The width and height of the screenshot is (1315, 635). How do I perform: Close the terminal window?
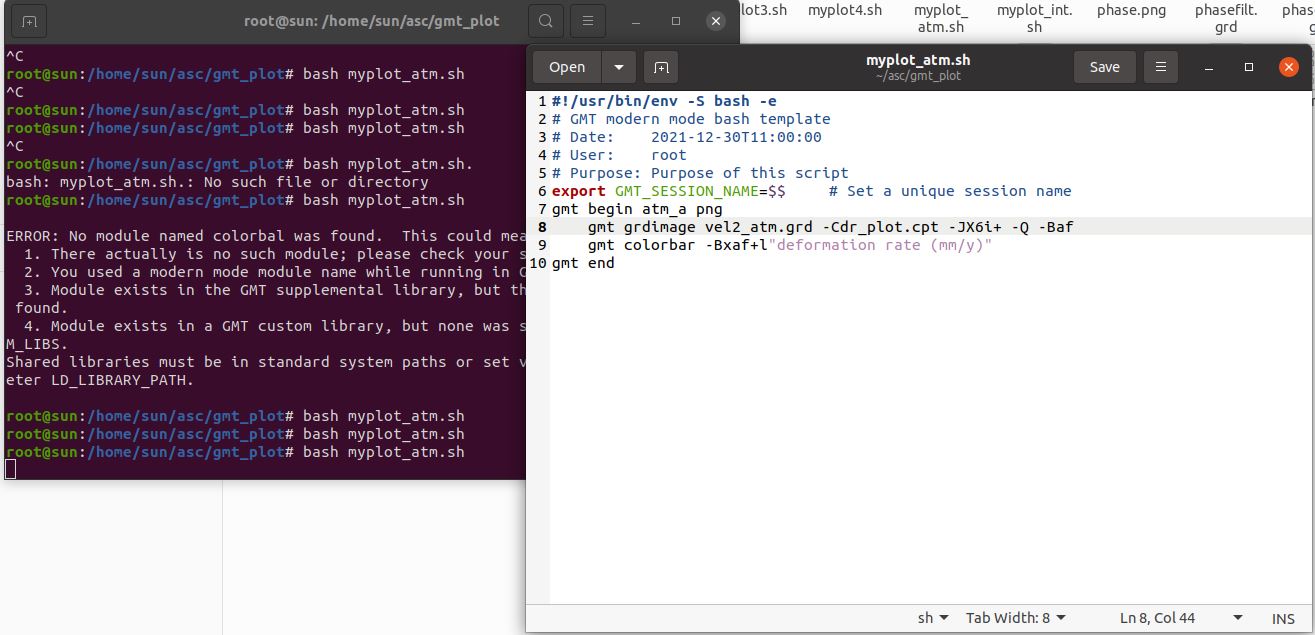pyautogui.click(x=715, y=21)
